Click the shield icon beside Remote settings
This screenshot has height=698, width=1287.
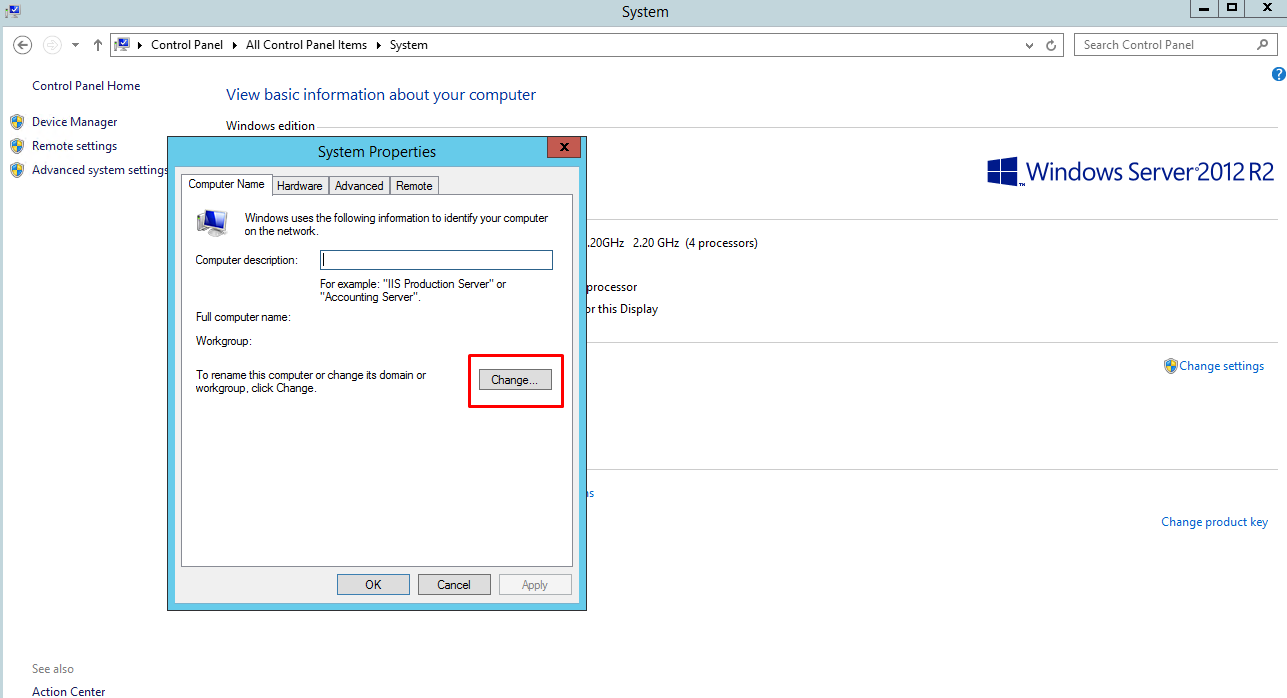17,146
